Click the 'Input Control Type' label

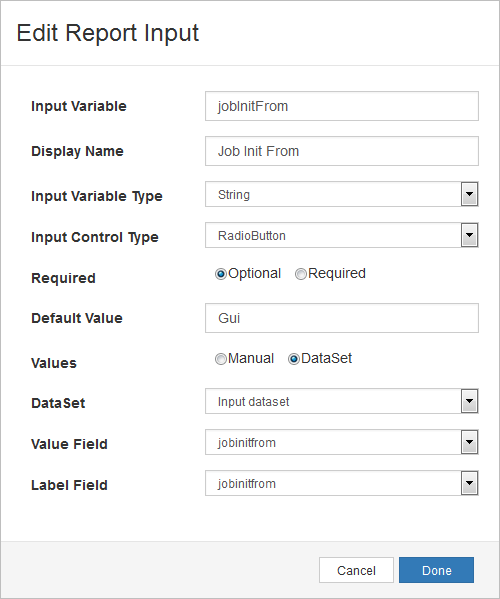[95, 237]
